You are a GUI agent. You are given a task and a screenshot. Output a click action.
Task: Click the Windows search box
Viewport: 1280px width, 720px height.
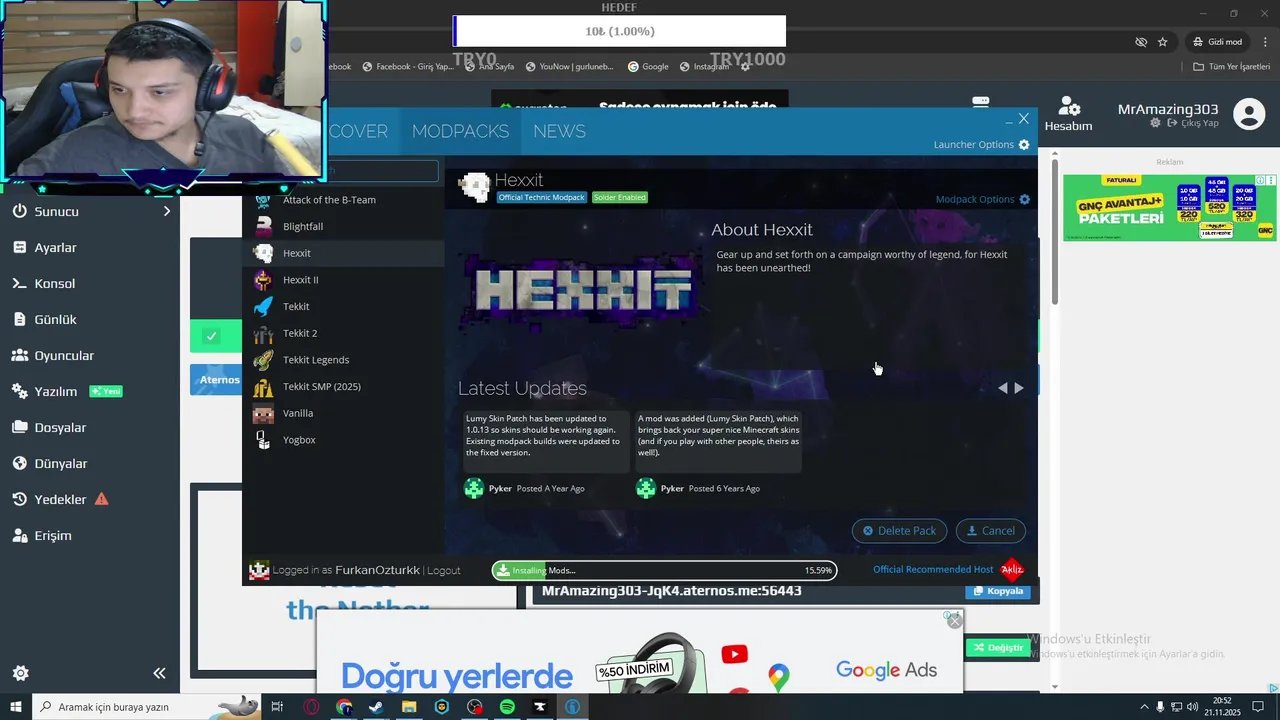click(x=146, y=707)
